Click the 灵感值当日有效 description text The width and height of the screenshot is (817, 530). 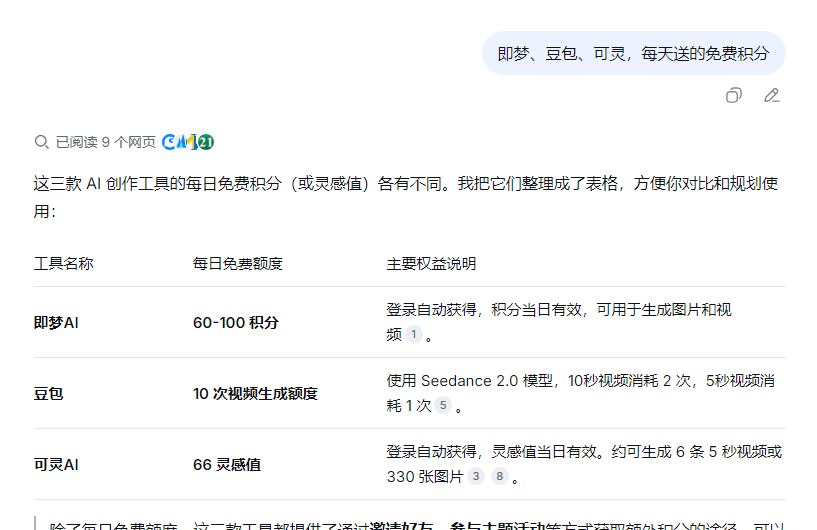click(584, 464)
